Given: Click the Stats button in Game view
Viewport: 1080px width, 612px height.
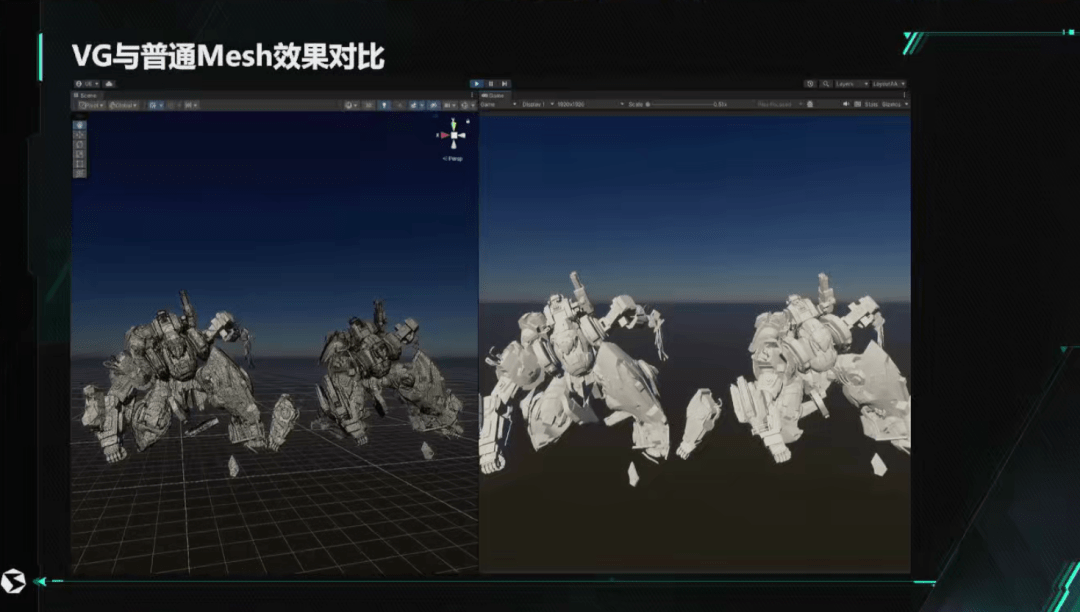Looking at the screenshot, I should [870, 104].
